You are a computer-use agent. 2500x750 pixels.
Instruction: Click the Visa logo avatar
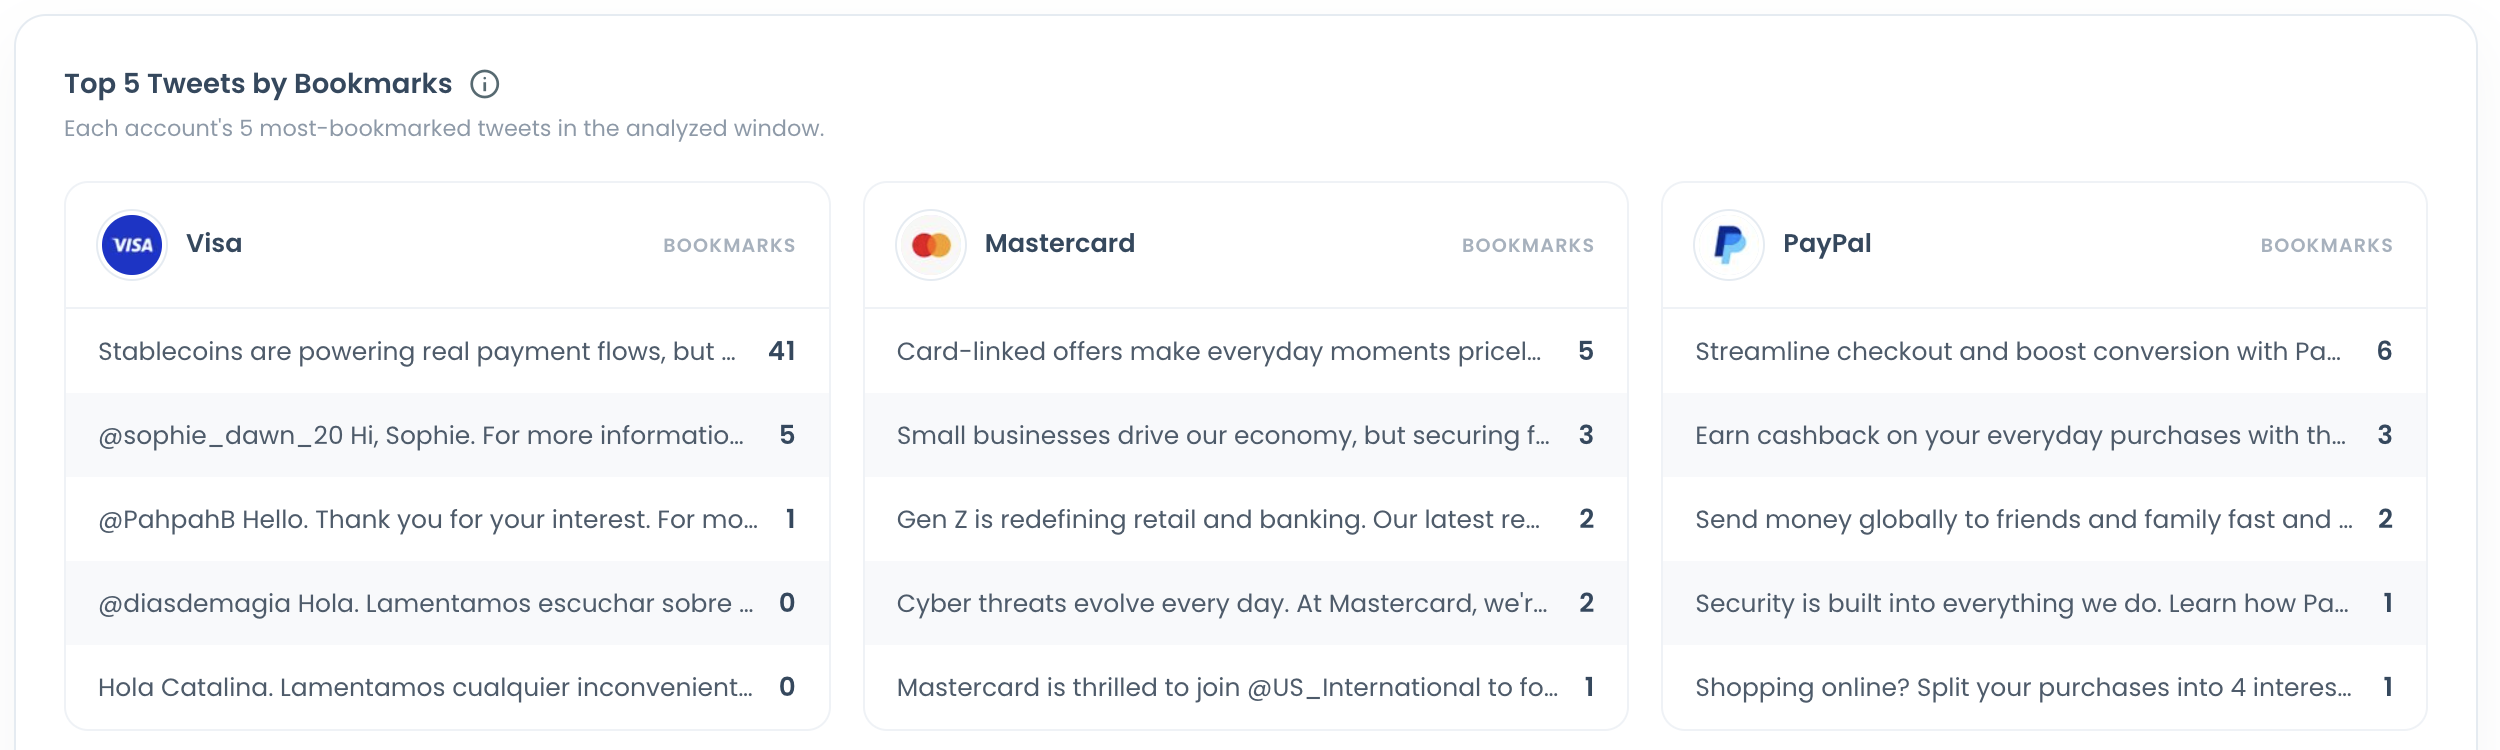(x=132, y=245)
